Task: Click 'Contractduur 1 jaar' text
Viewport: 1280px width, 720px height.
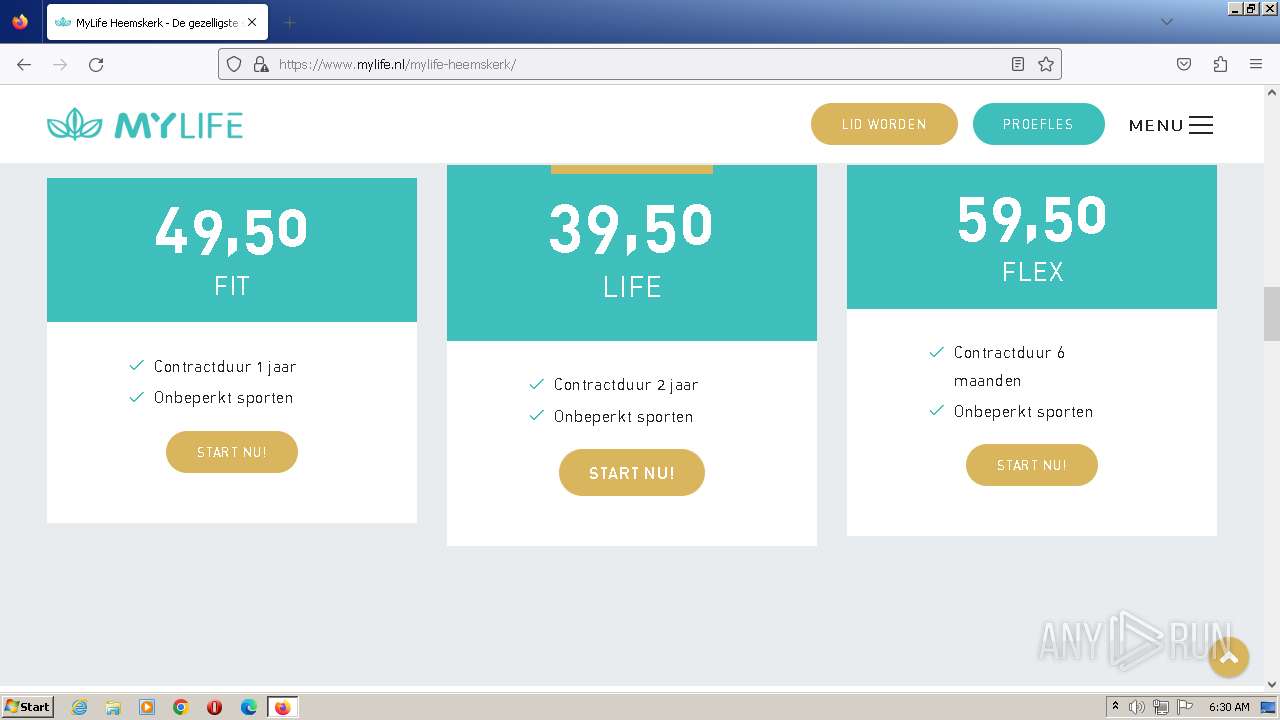Action: pyautogui.click(x=225, y=367)
